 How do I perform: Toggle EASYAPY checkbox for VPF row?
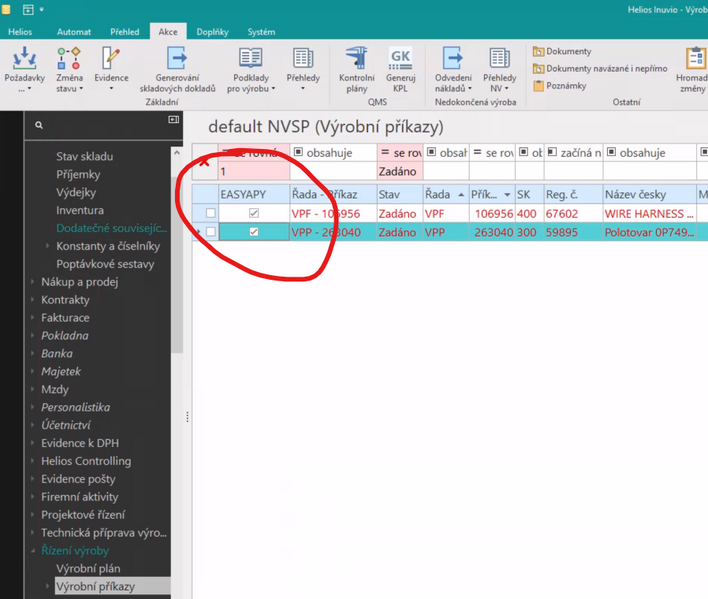[x=254, y=213]
